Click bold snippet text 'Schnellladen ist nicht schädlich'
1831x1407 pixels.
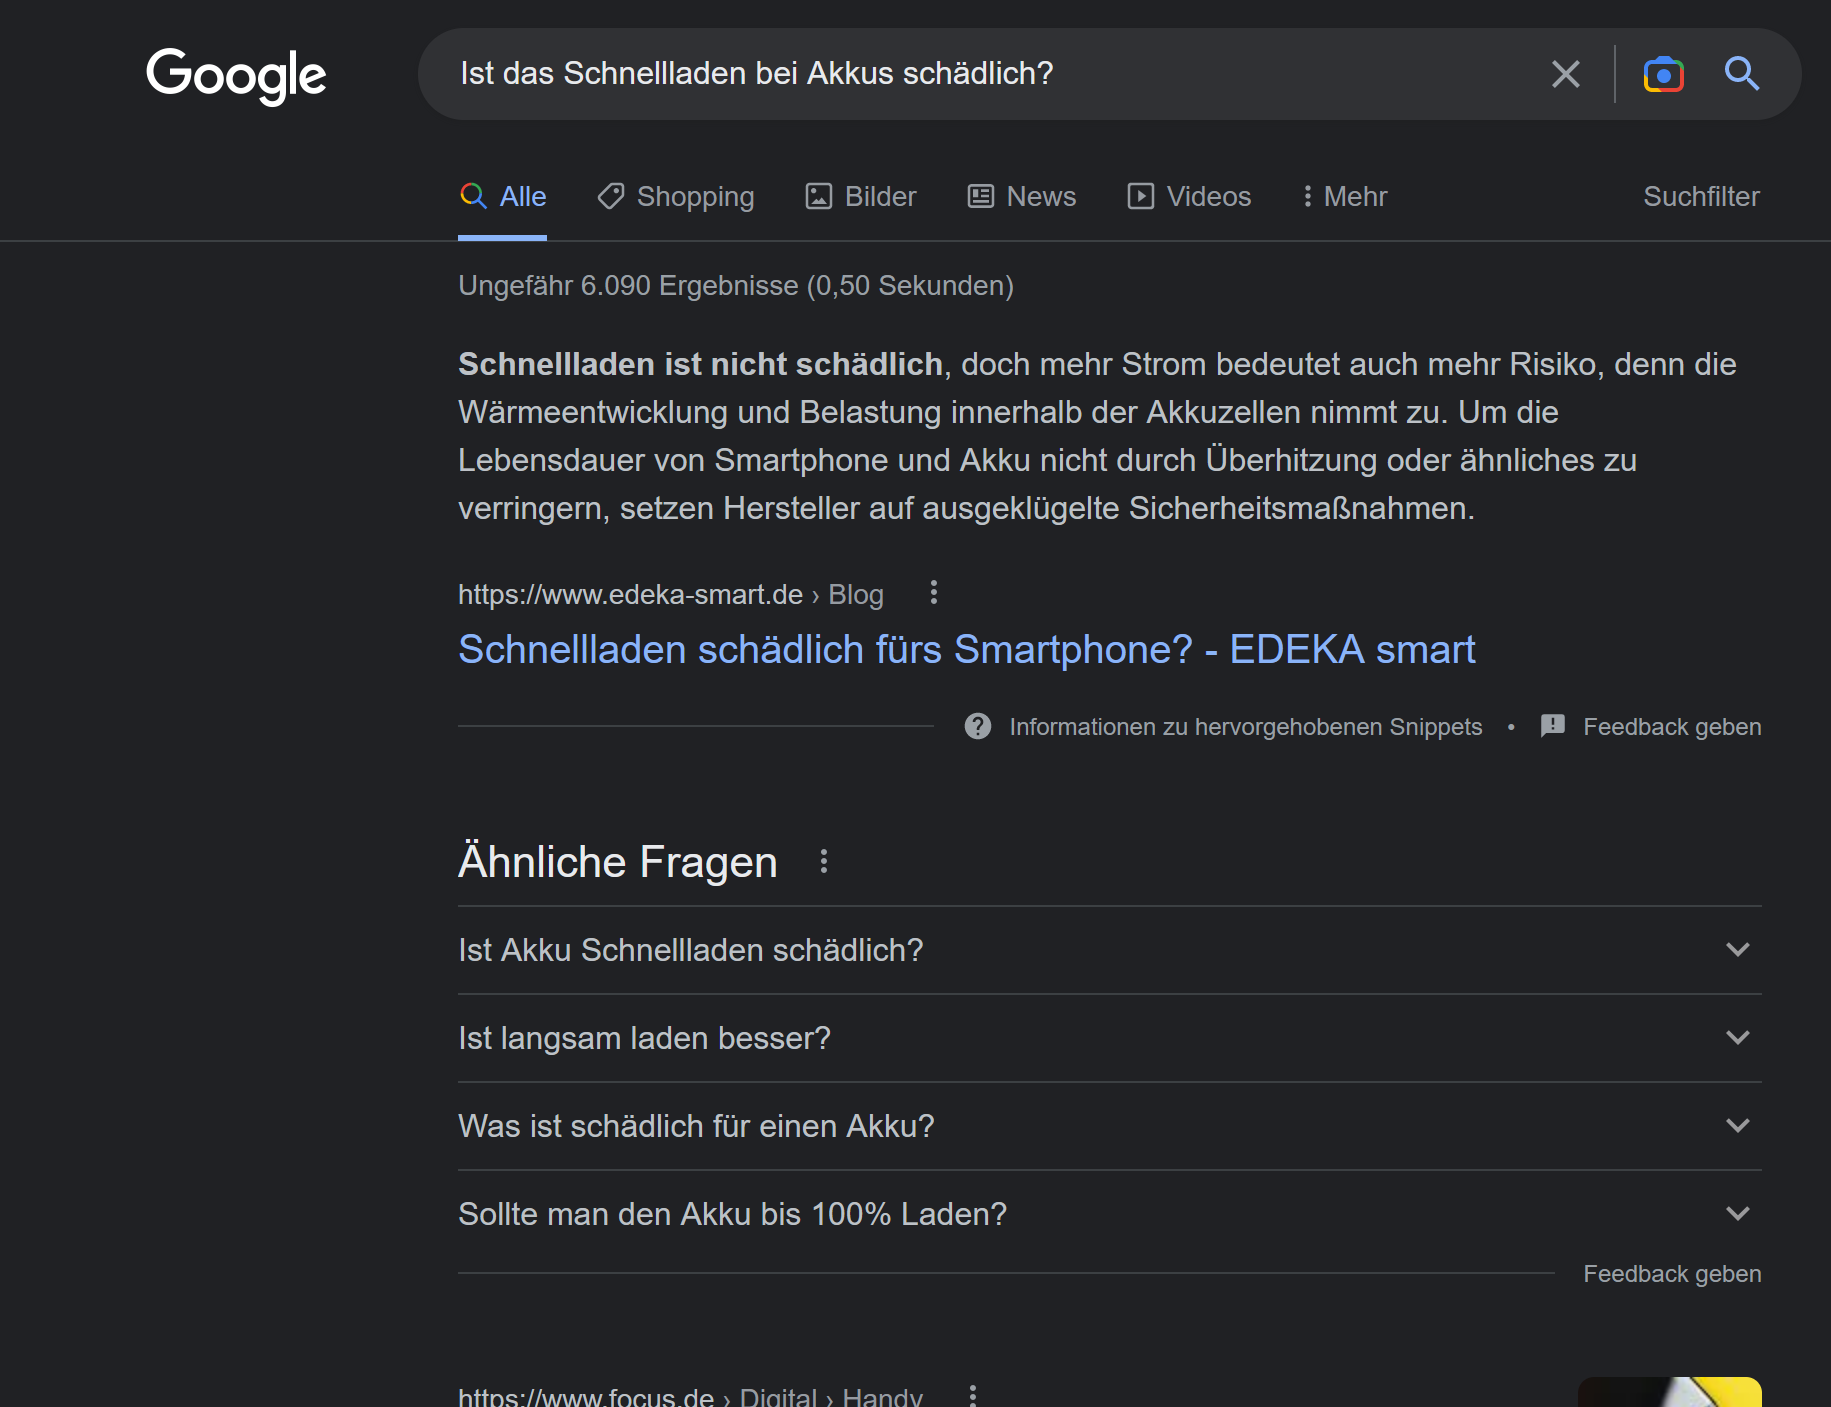(700, 364)
